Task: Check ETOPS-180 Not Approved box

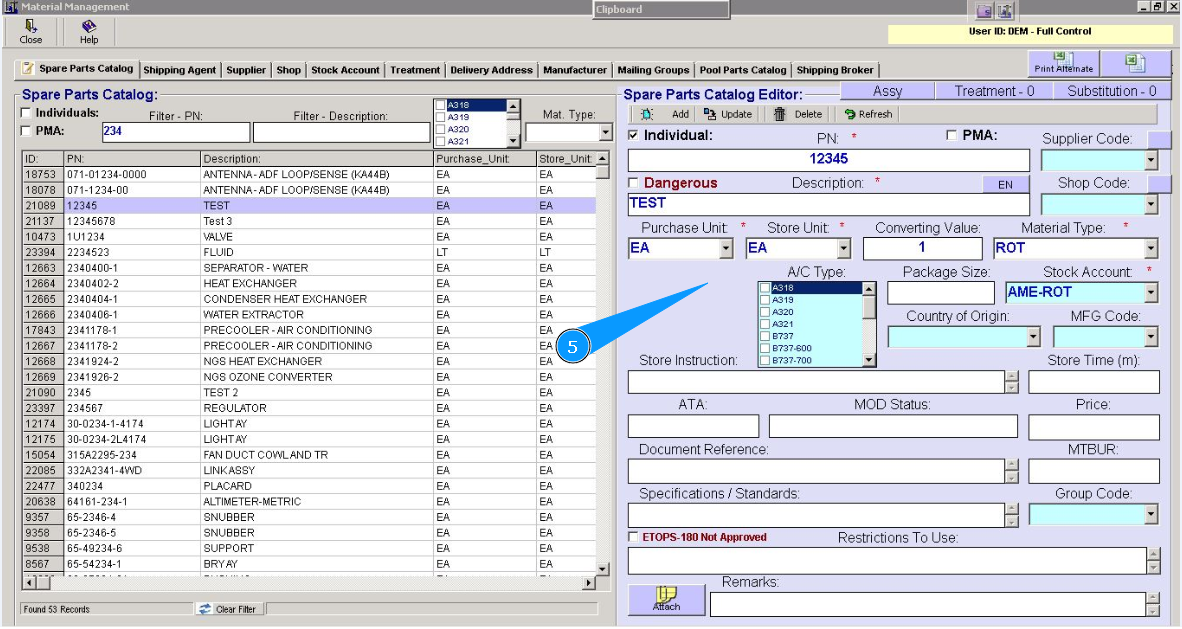Action: (634, 537)
